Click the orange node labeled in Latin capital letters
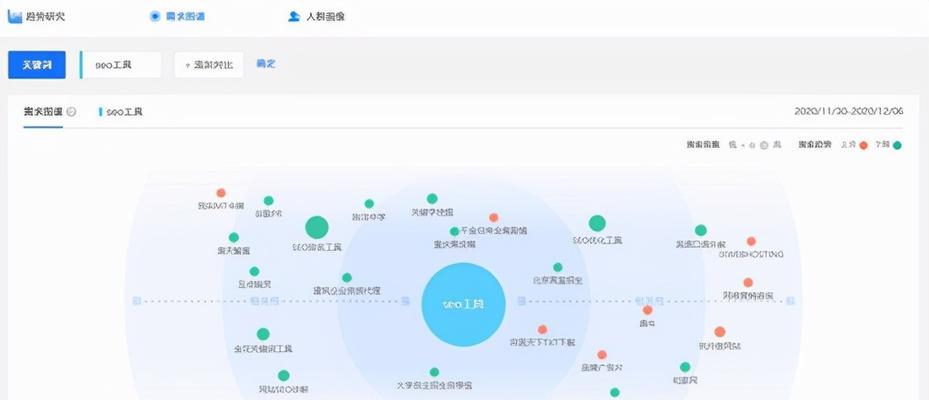This screenshot has height=400, width=929. pos(751,241)
